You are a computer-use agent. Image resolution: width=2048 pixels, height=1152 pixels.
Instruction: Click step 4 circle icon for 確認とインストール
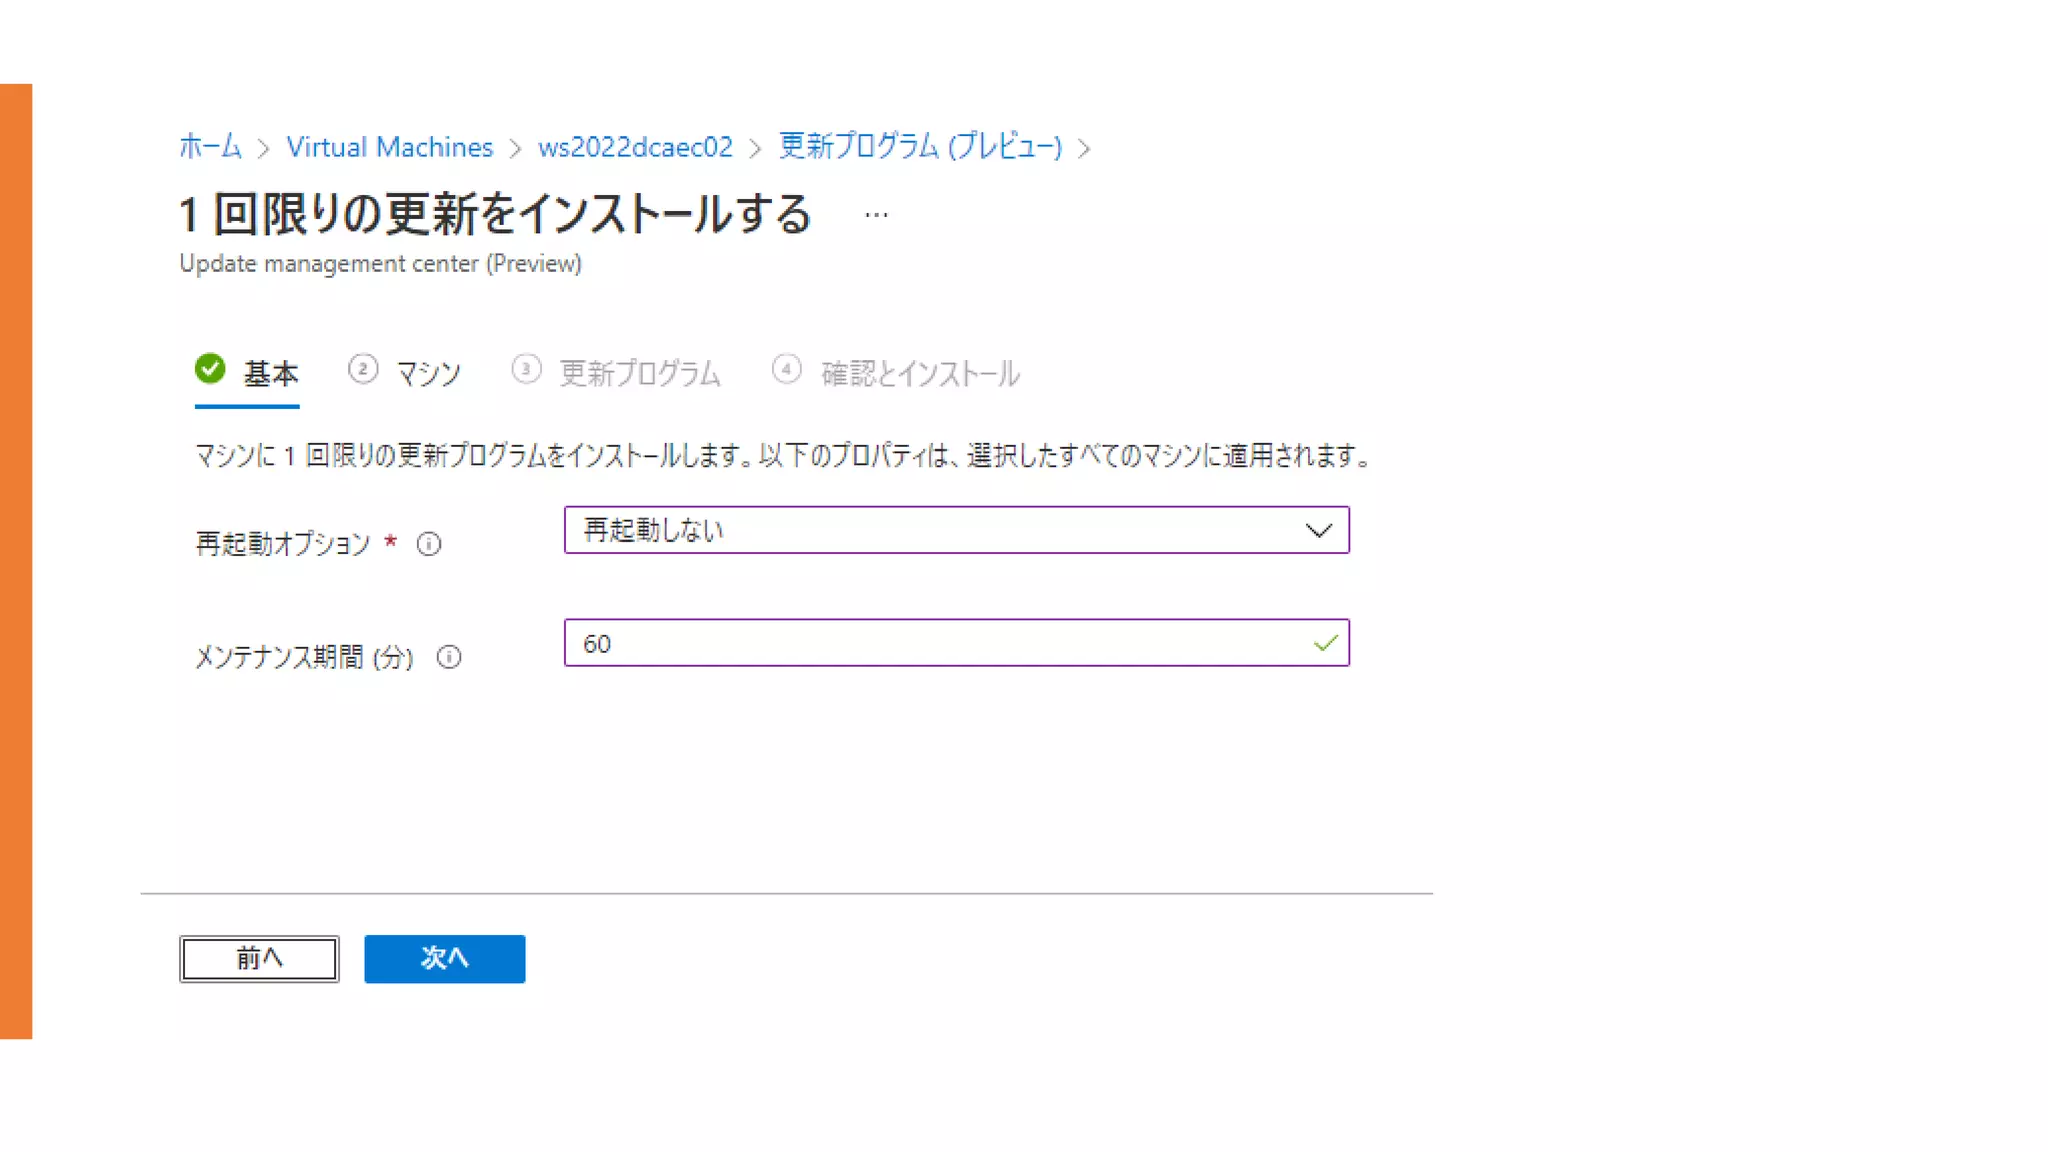[x=787, y=370]
